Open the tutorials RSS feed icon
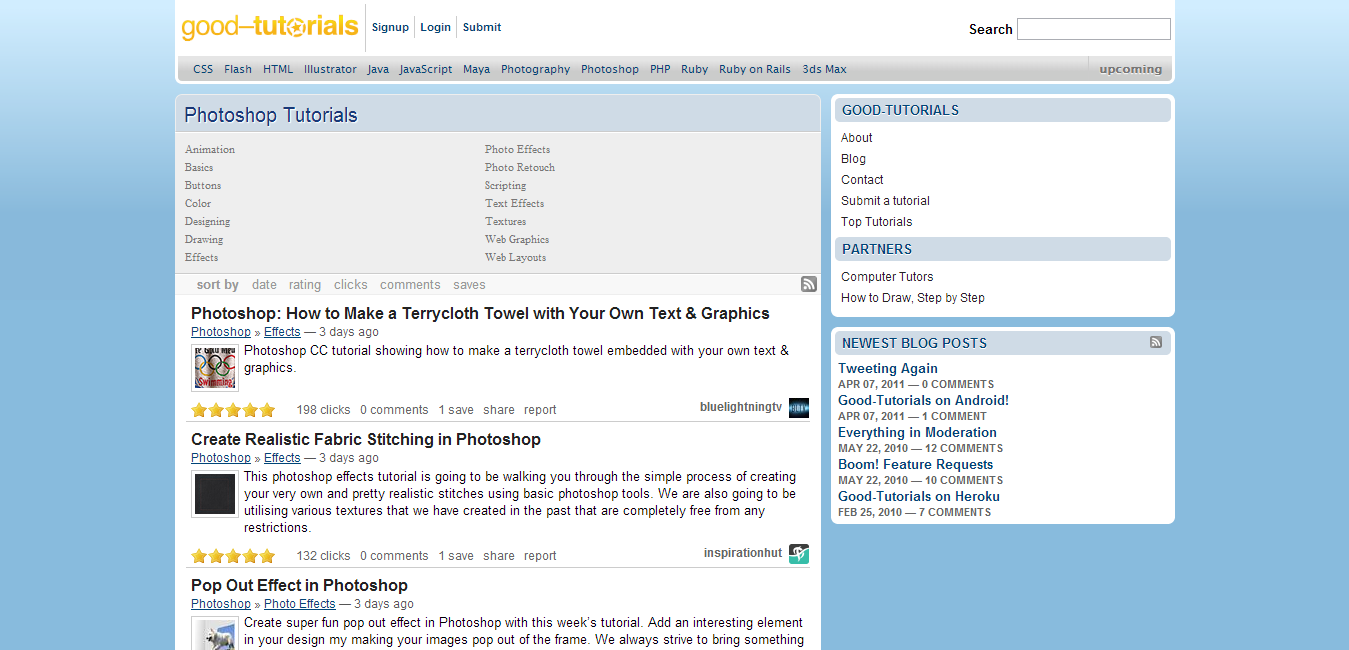 (x=809, y=284)
